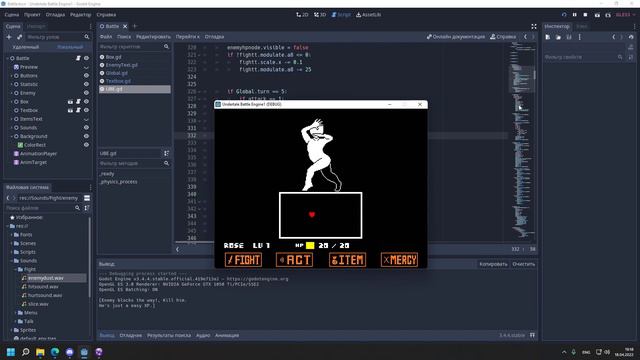Expand the Menu sounds folder
This screenshot has width=640, height=360.
click(x=16, y=313)
